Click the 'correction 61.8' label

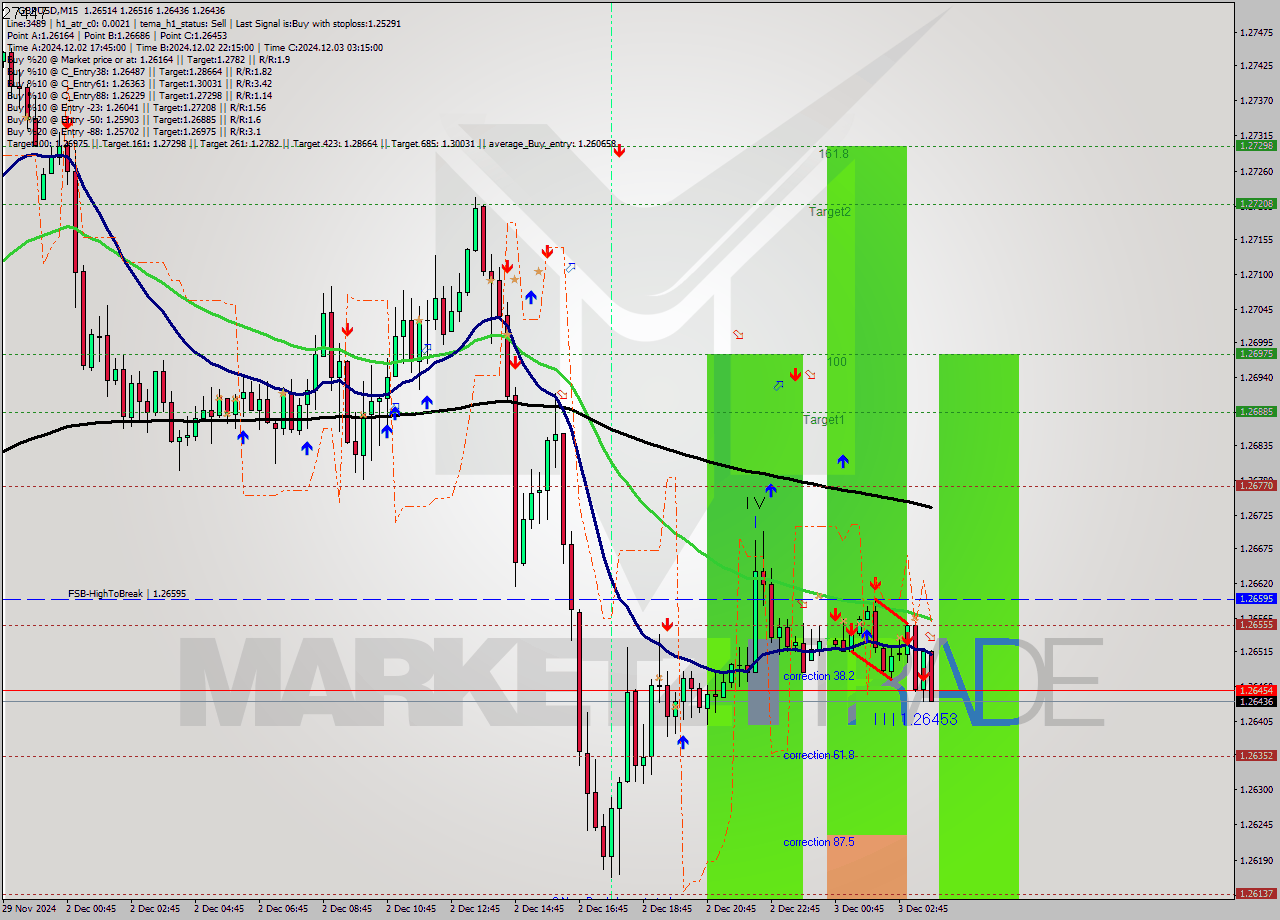tap(819, 755)
